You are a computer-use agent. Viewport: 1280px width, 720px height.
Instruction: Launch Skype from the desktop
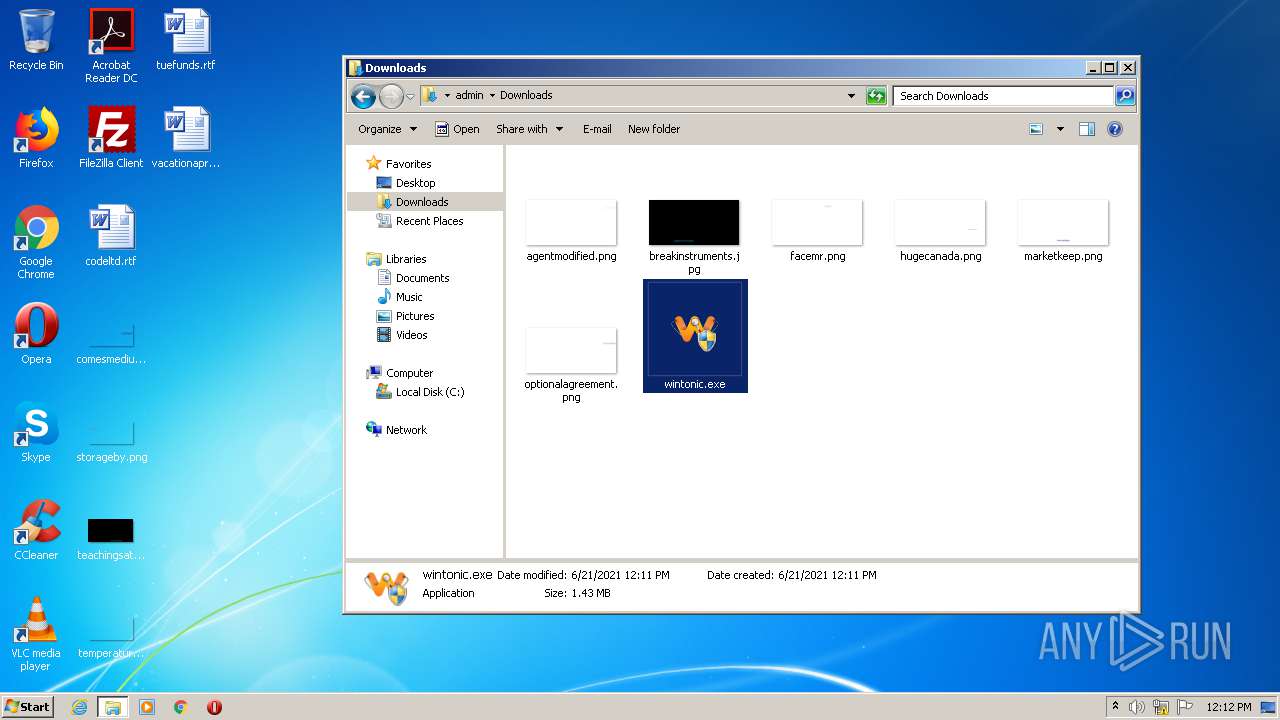[36, 432]
